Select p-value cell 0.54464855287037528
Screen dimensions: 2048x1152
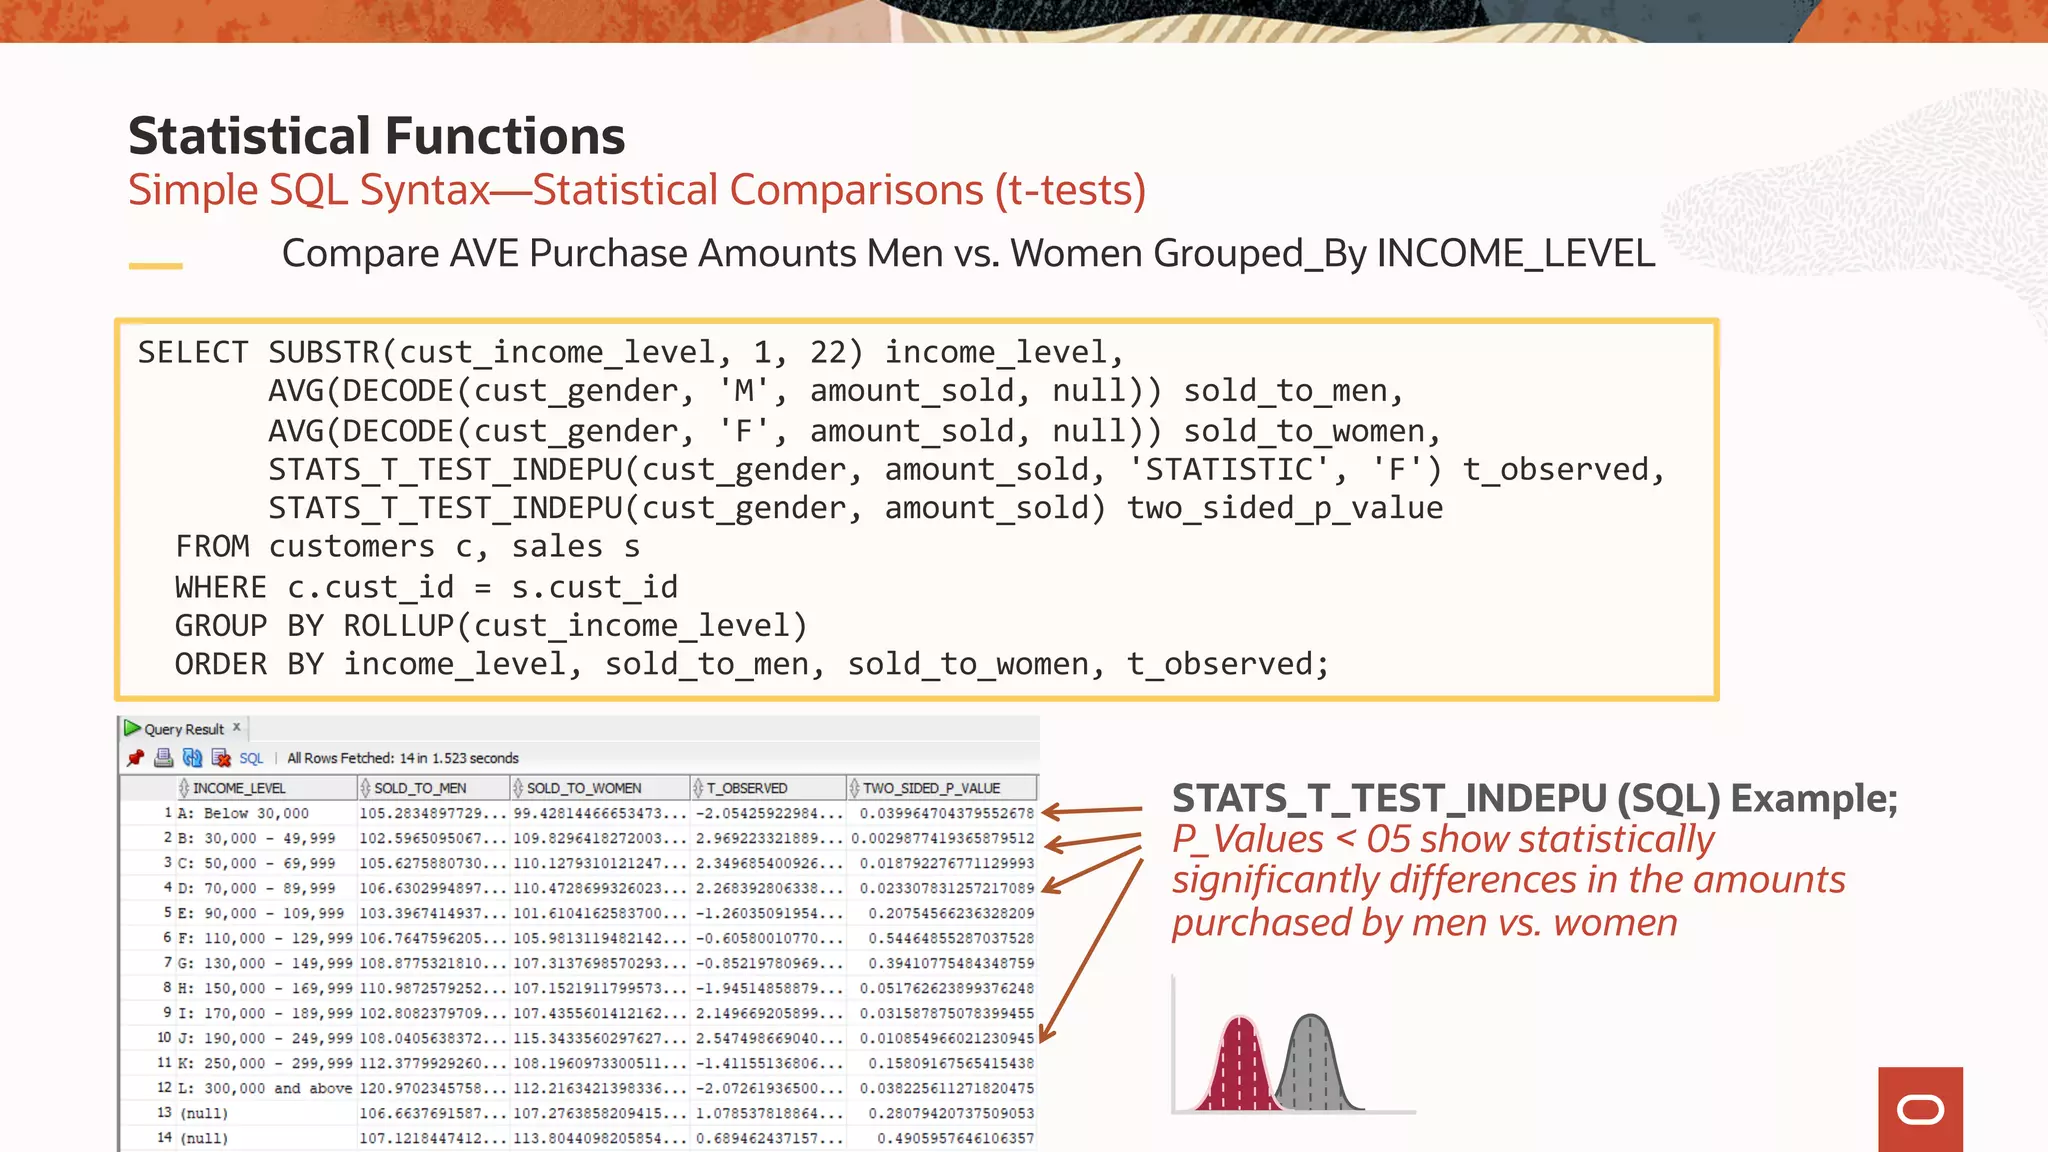[941, 938]
